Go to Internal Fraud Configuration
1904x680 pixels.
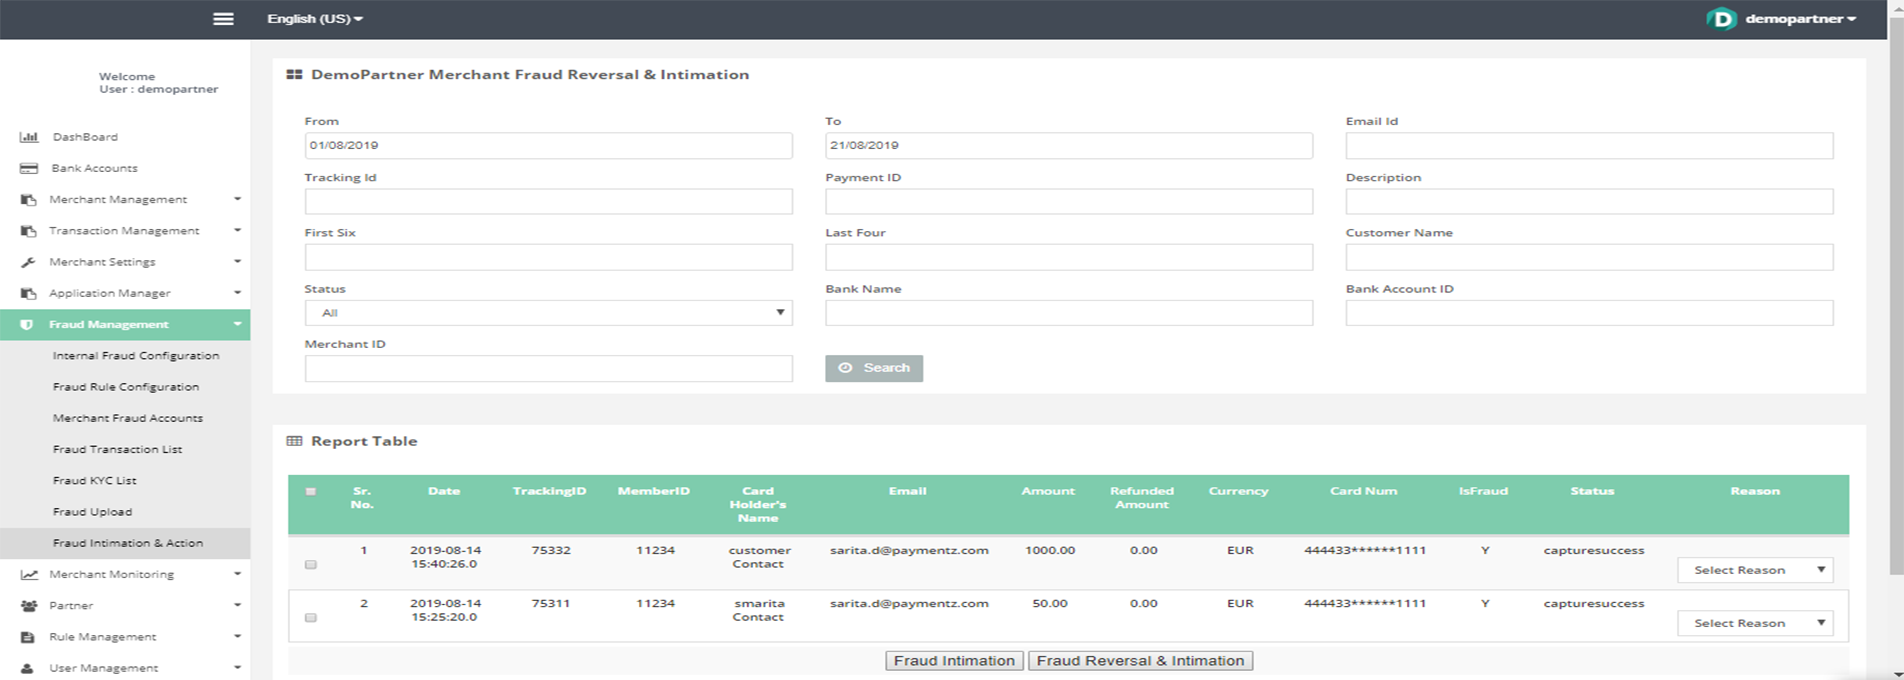[x=136, y=356]
